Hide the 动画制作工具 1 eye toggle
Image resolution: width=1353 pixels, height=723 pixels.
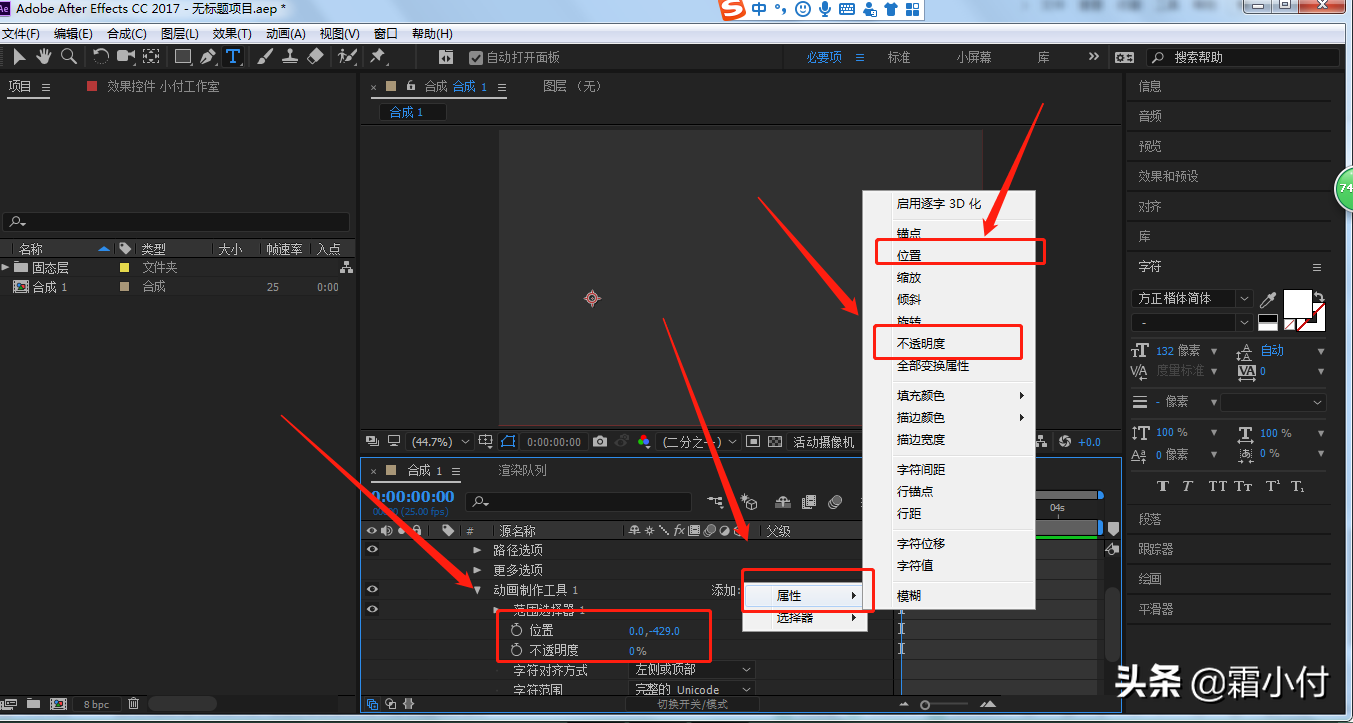(372, 590)
